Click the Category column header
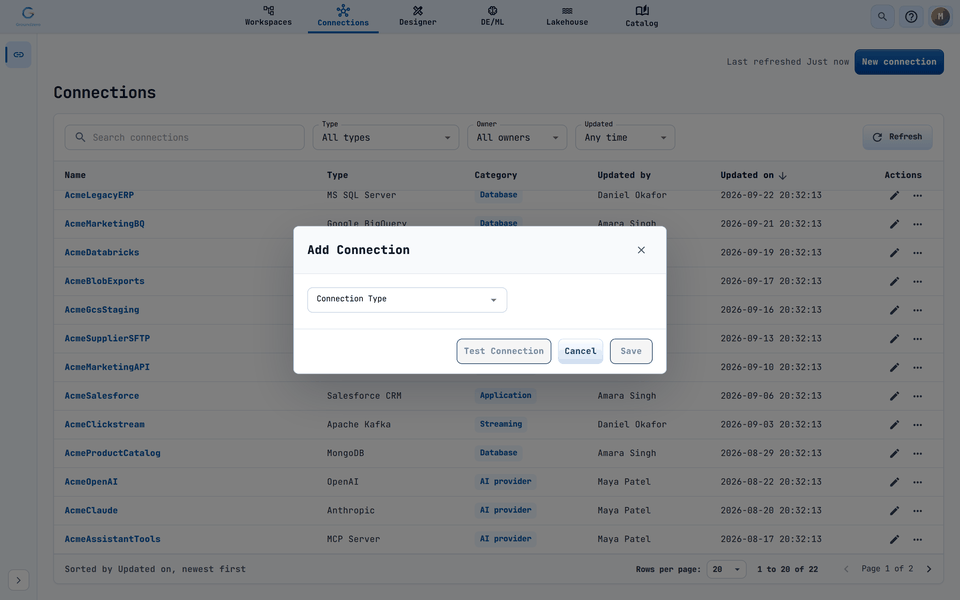 coord(496,175)
